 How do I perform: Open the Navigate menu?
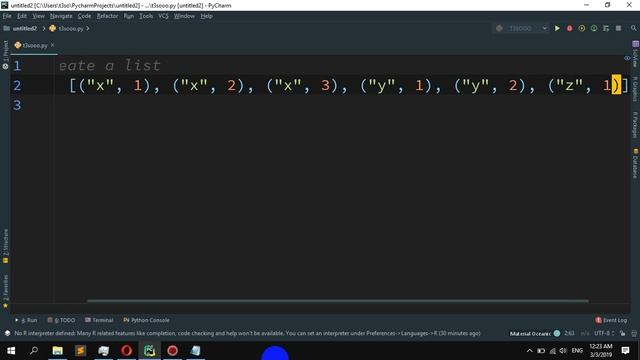(61, 16)
